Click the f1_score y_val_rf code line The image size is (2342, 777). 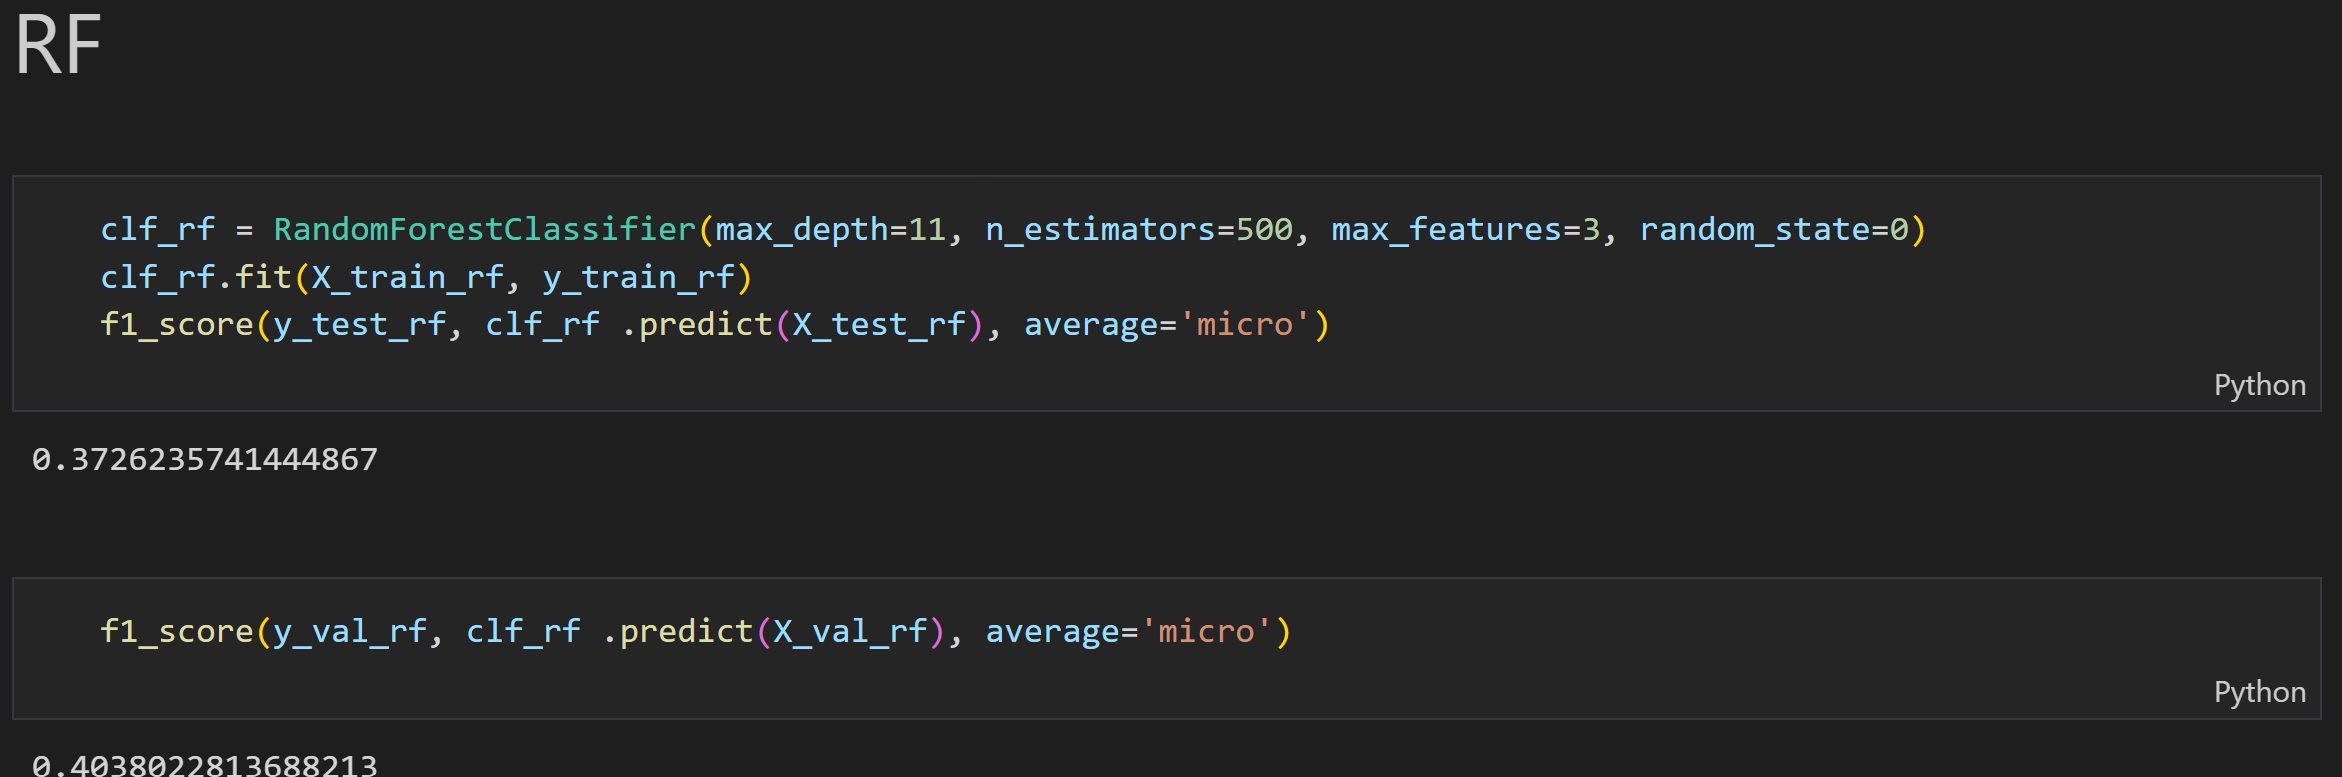pyautogui.click(x=696, y=632)
